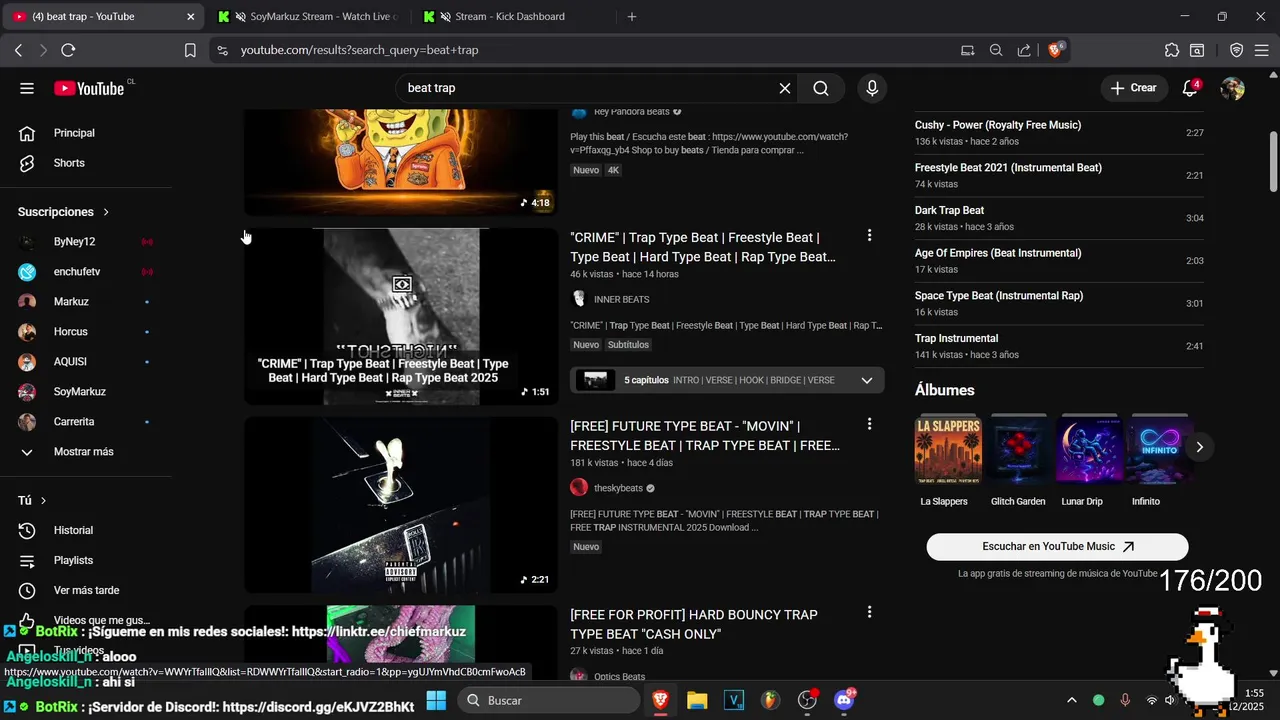
Task: Open a new browser tab
Action: pos(631,17)
